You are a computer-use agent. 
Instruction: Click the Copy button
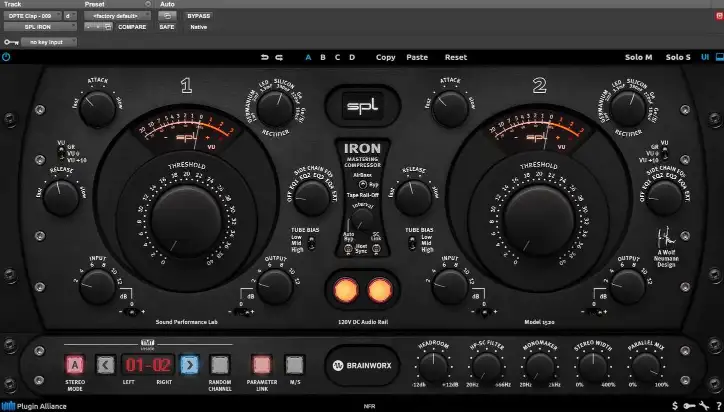pos(386,57)
